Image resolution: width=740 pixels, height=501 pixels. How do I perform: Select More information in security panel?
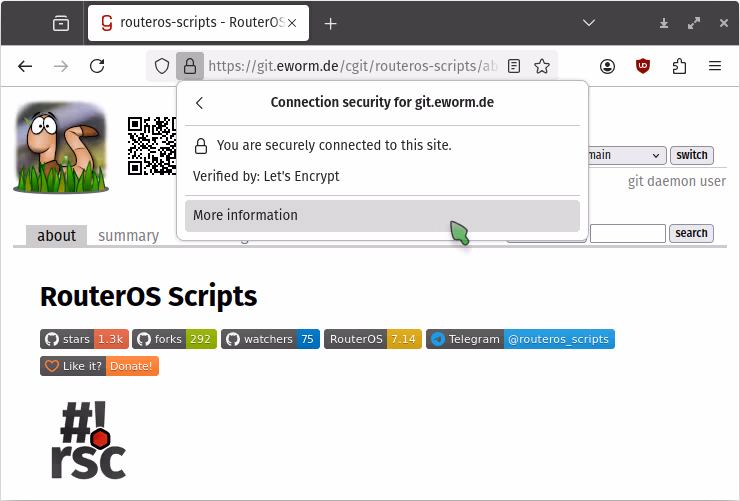[x=381, y=215]
